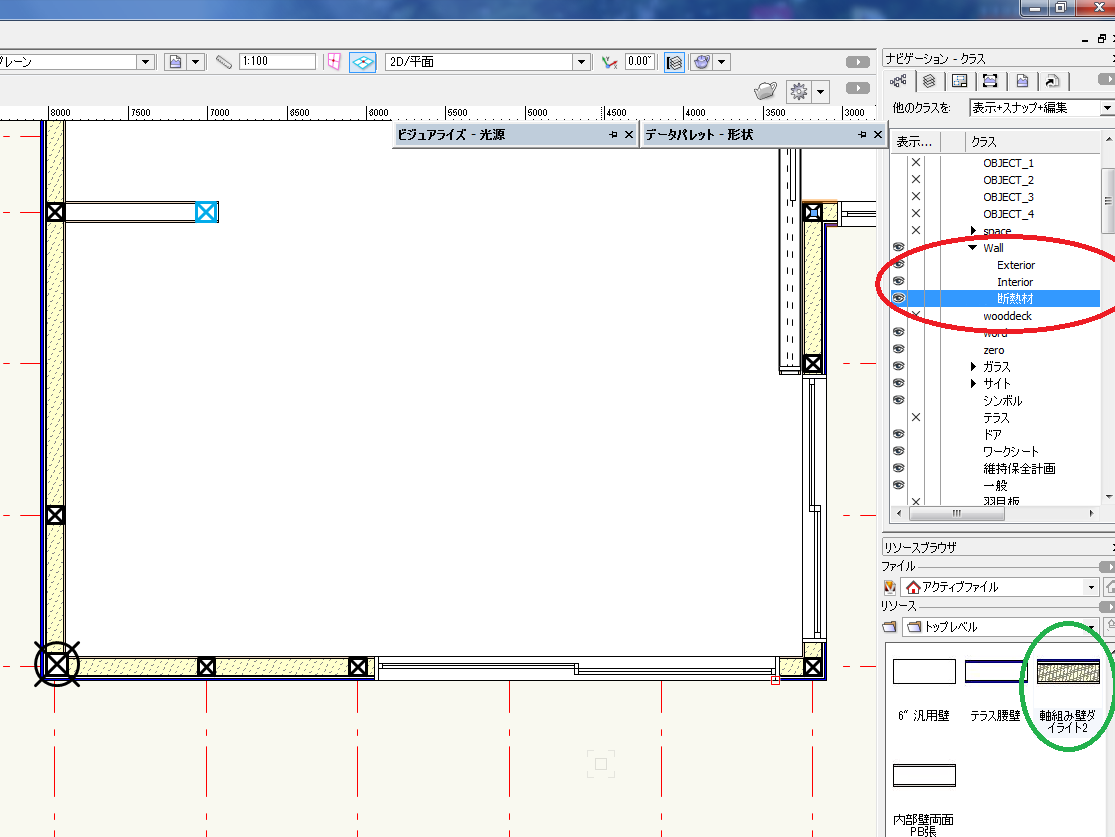Screen dimensions: 1115x837
Task: Click the layer scale ruler icon
Action: 223,62
